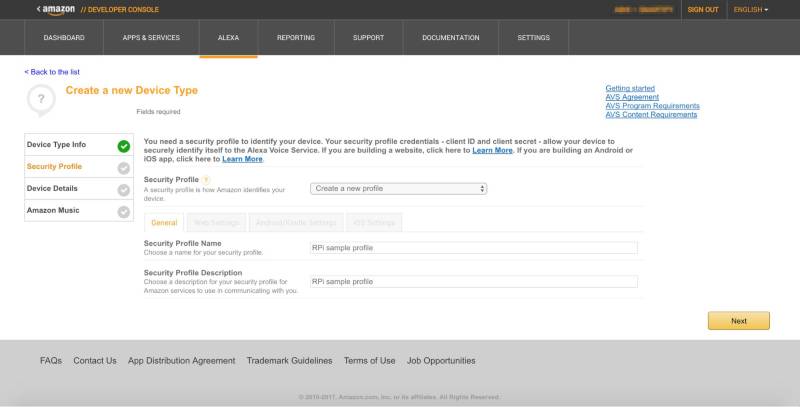Open AVS Content Requirements link
Screen dimensions: 800x407
click(651, 115)
